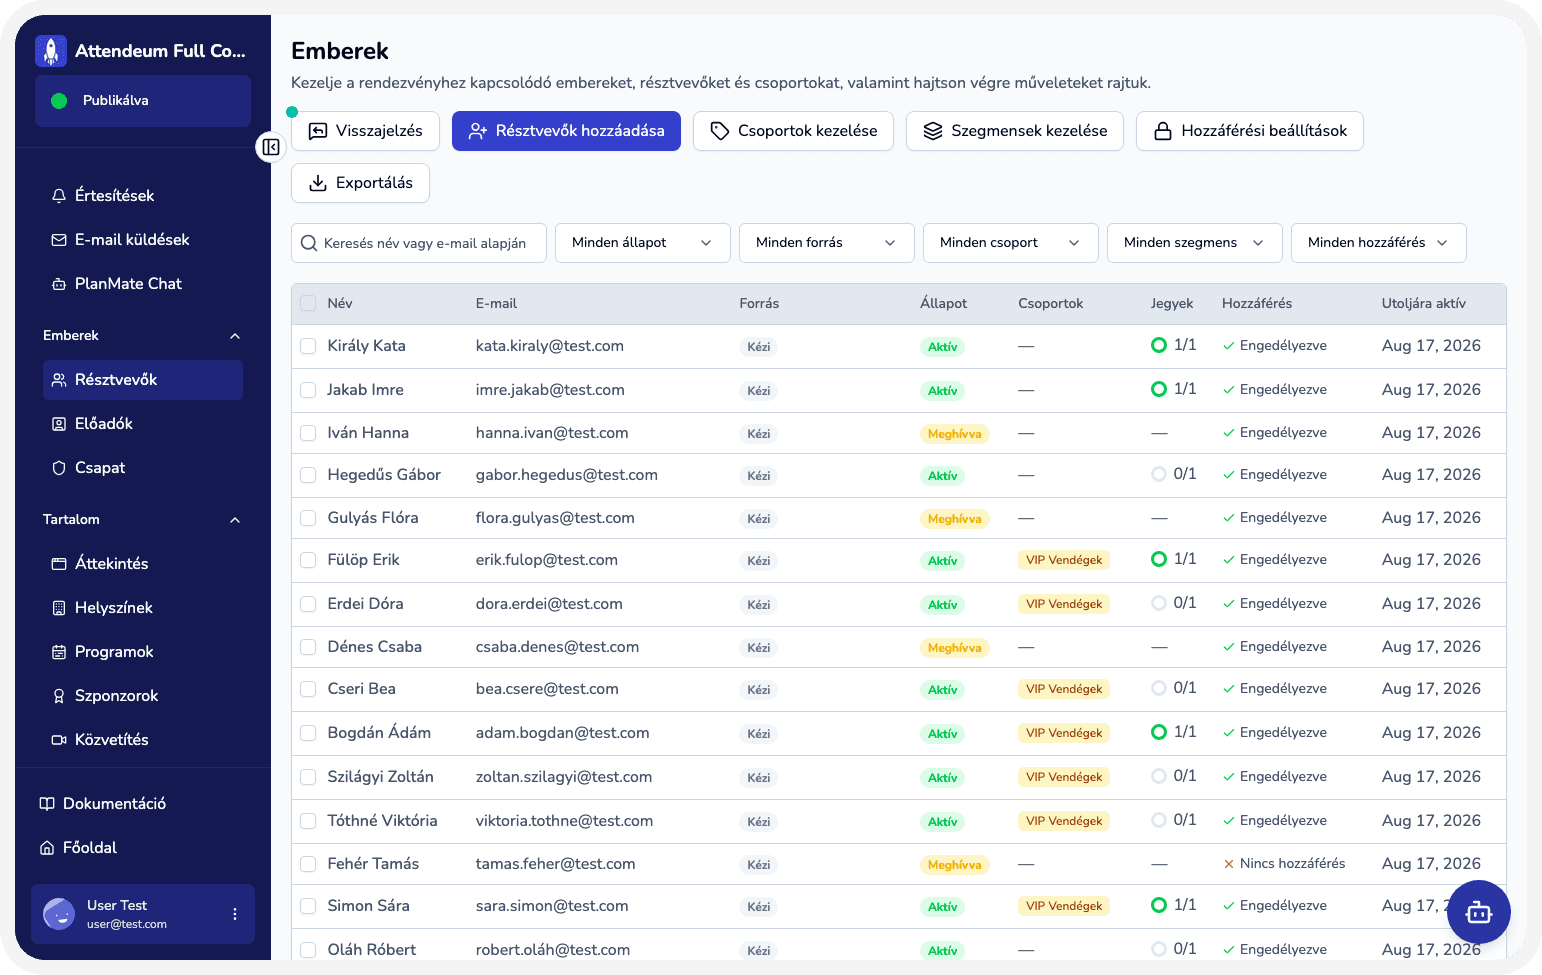Go to Résztvevők in the sidebar
The width and height of the screenshot is (1542, 975).
click(x=143, y=380)
